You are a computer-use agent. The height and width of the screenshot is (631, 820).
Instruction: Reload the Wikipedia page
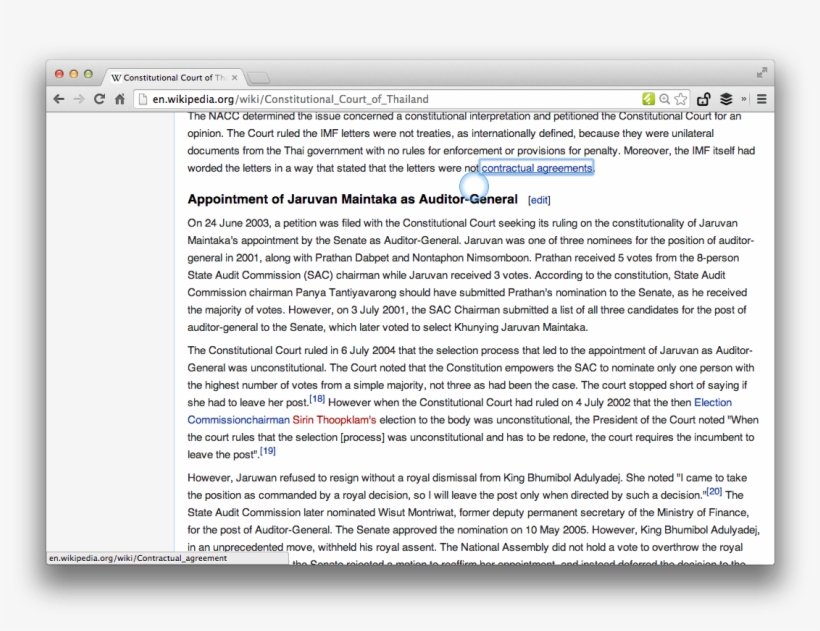[99, 99]
